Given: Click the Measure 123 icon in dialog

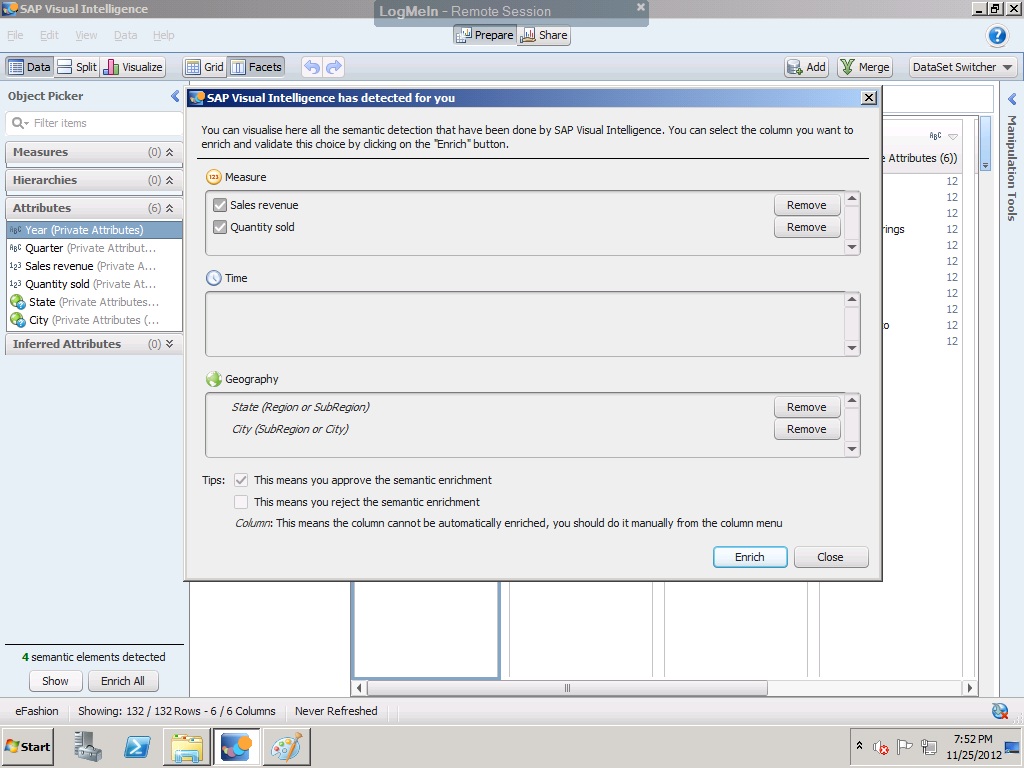Looking at the screenshot, I should click(214, 177).
